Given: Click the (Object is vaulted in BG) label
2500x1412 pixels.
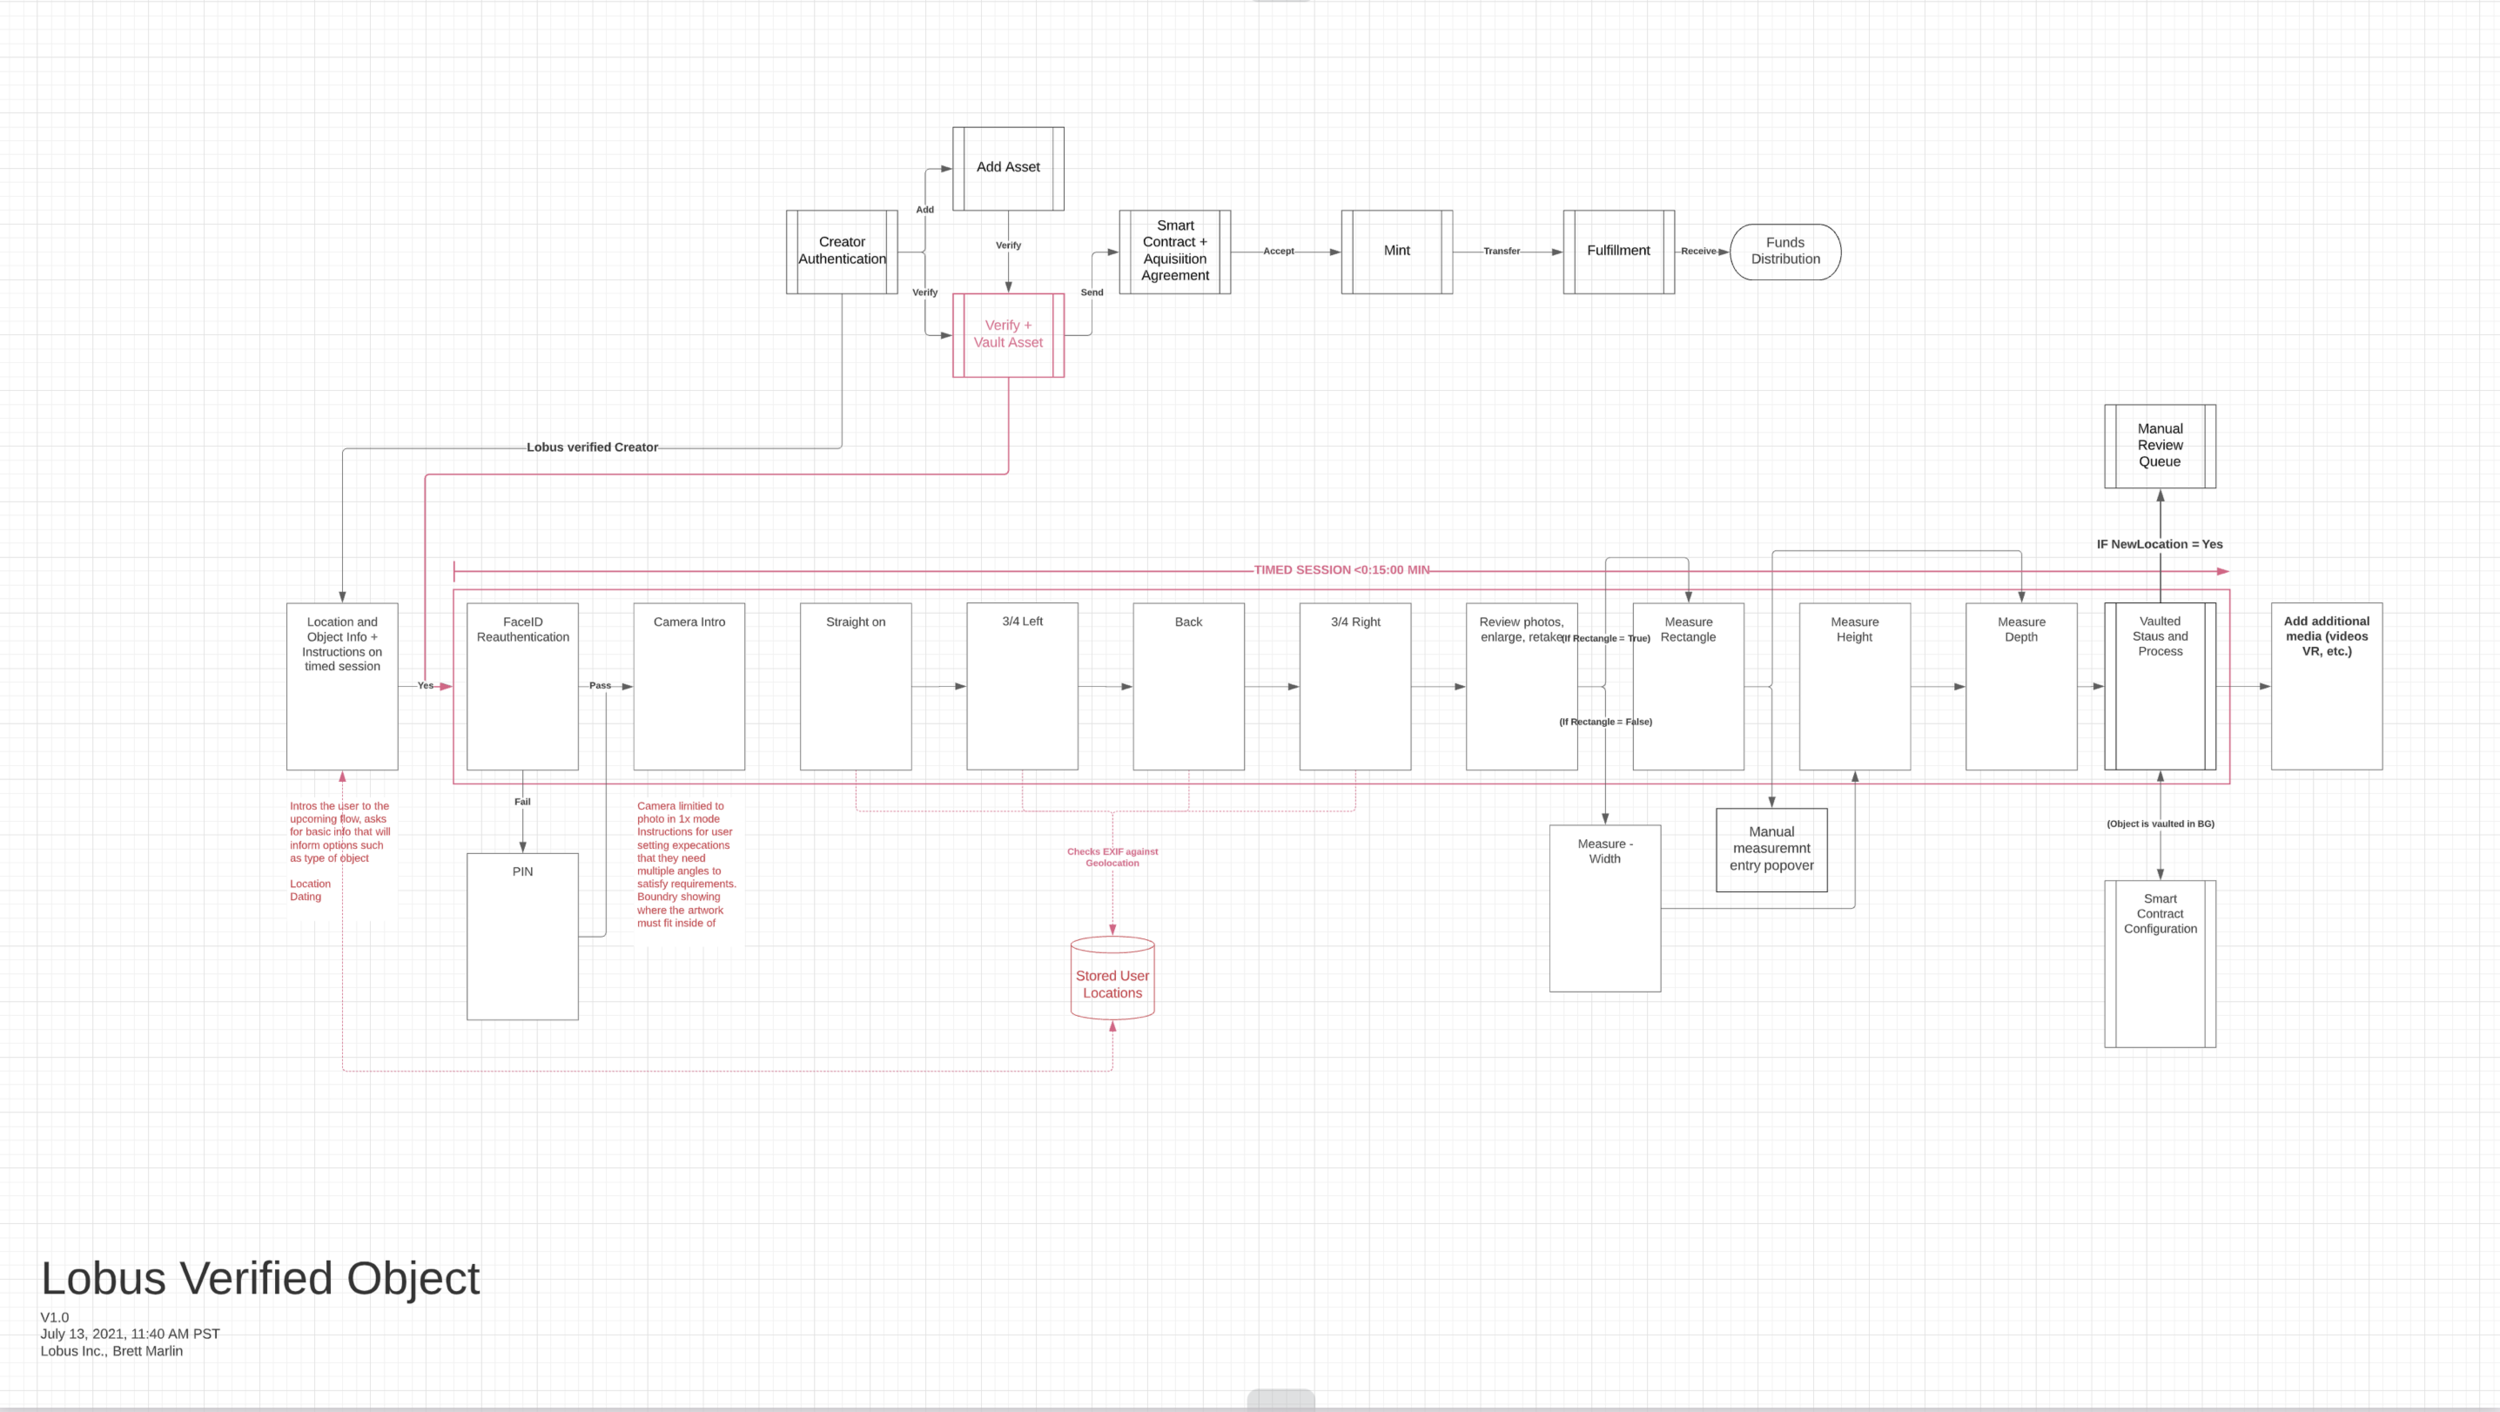Looking at the screenshot, I should (2160, 824).
